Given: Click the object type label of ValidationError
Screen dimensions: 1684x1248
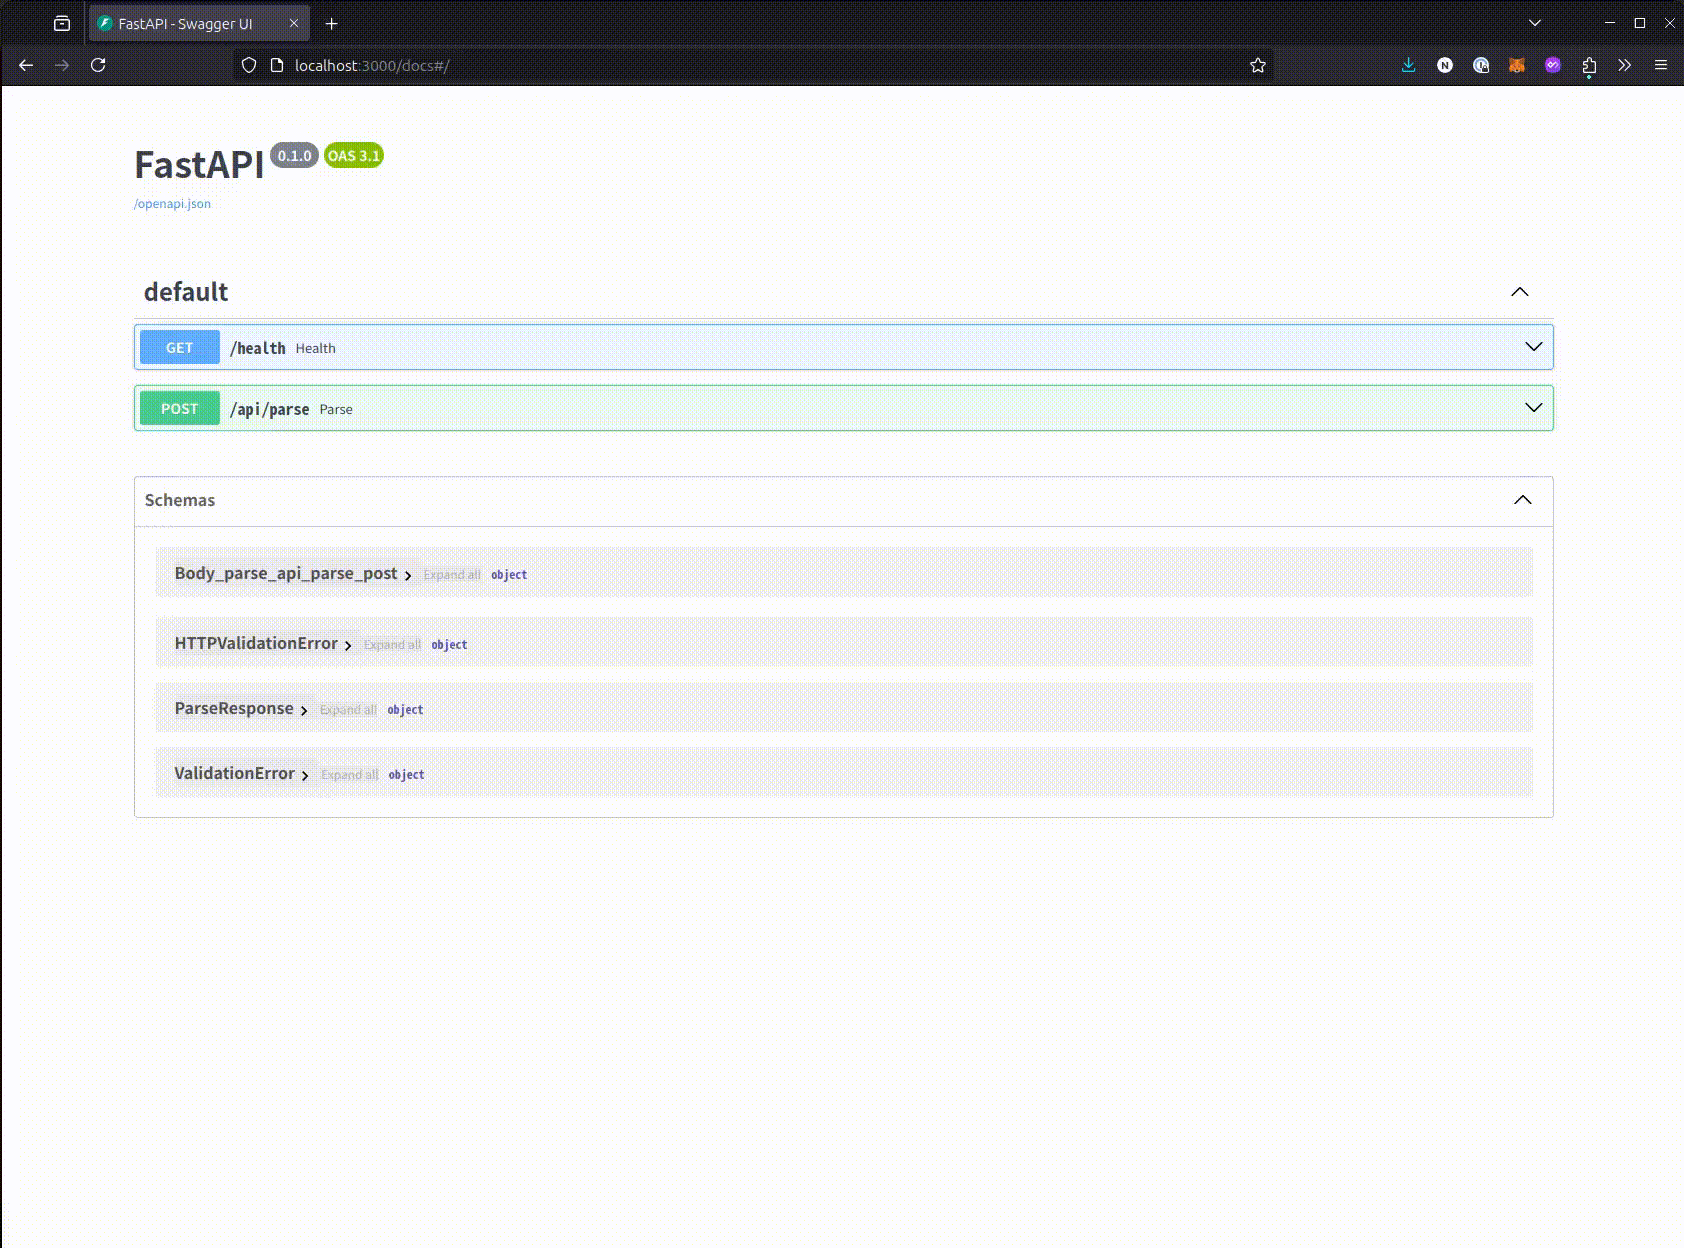Looking at the screenshot, I should click(x=406, y=775).
